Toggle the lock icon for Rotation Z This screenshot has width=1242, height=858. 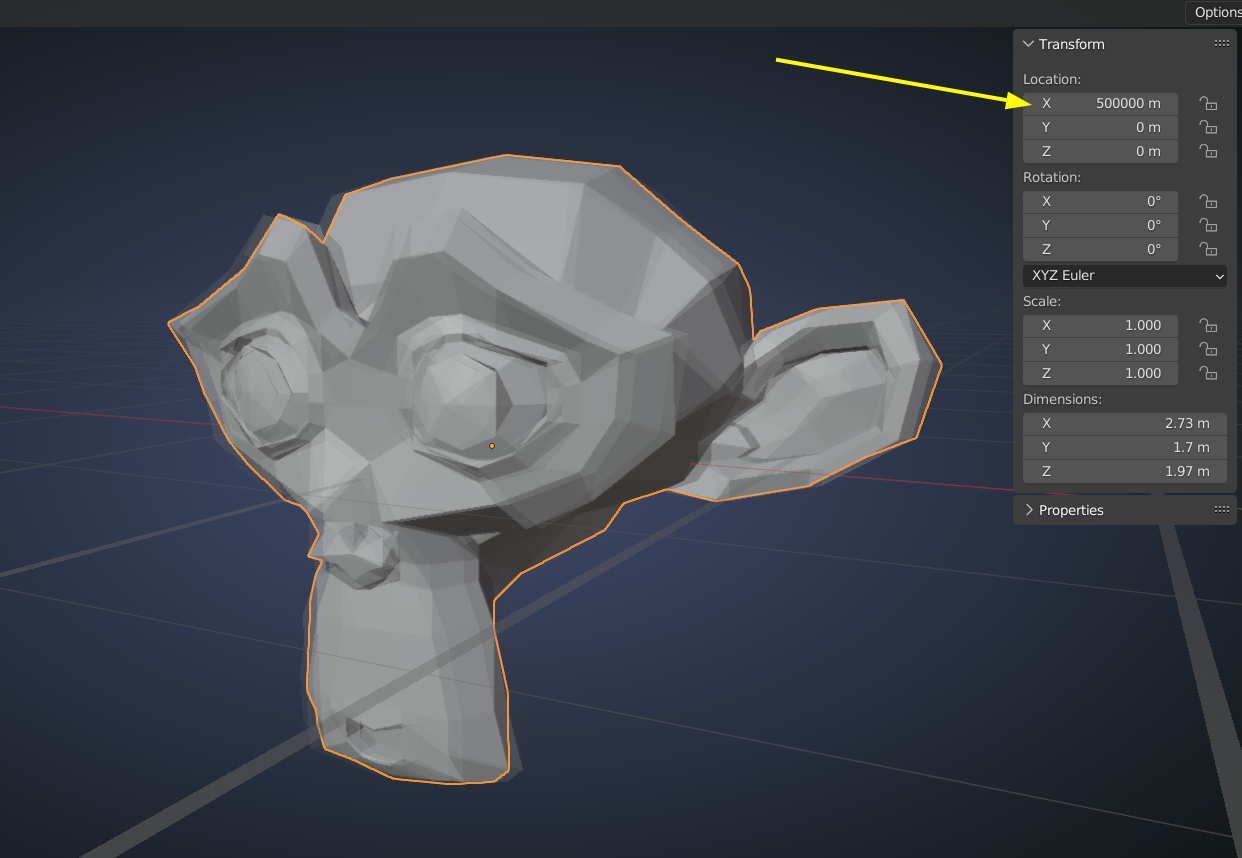click(1208, 249)
